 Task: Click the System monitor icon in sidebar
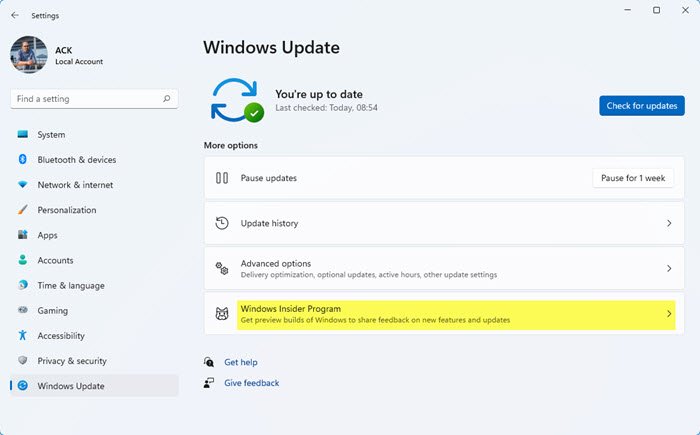tap(22, 134)
